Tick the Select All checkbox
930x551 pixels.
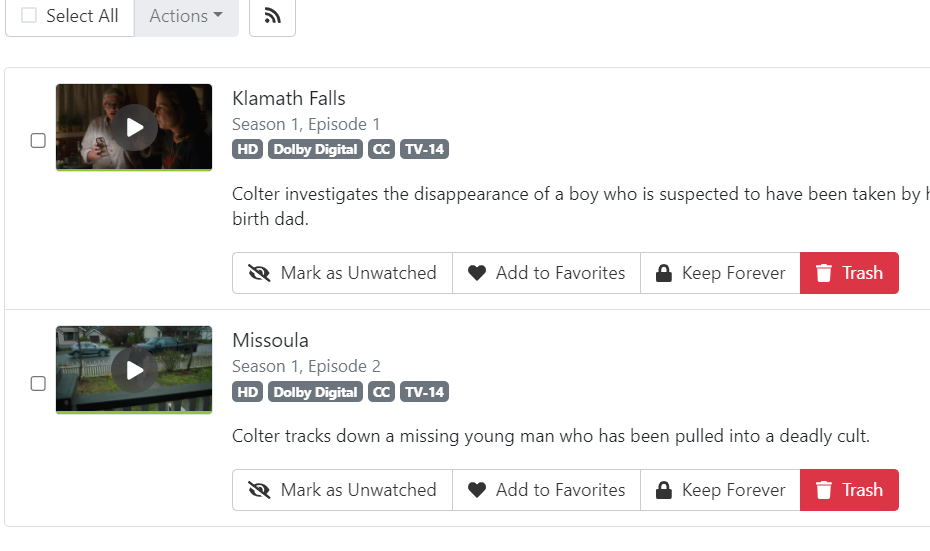point(29,16)
